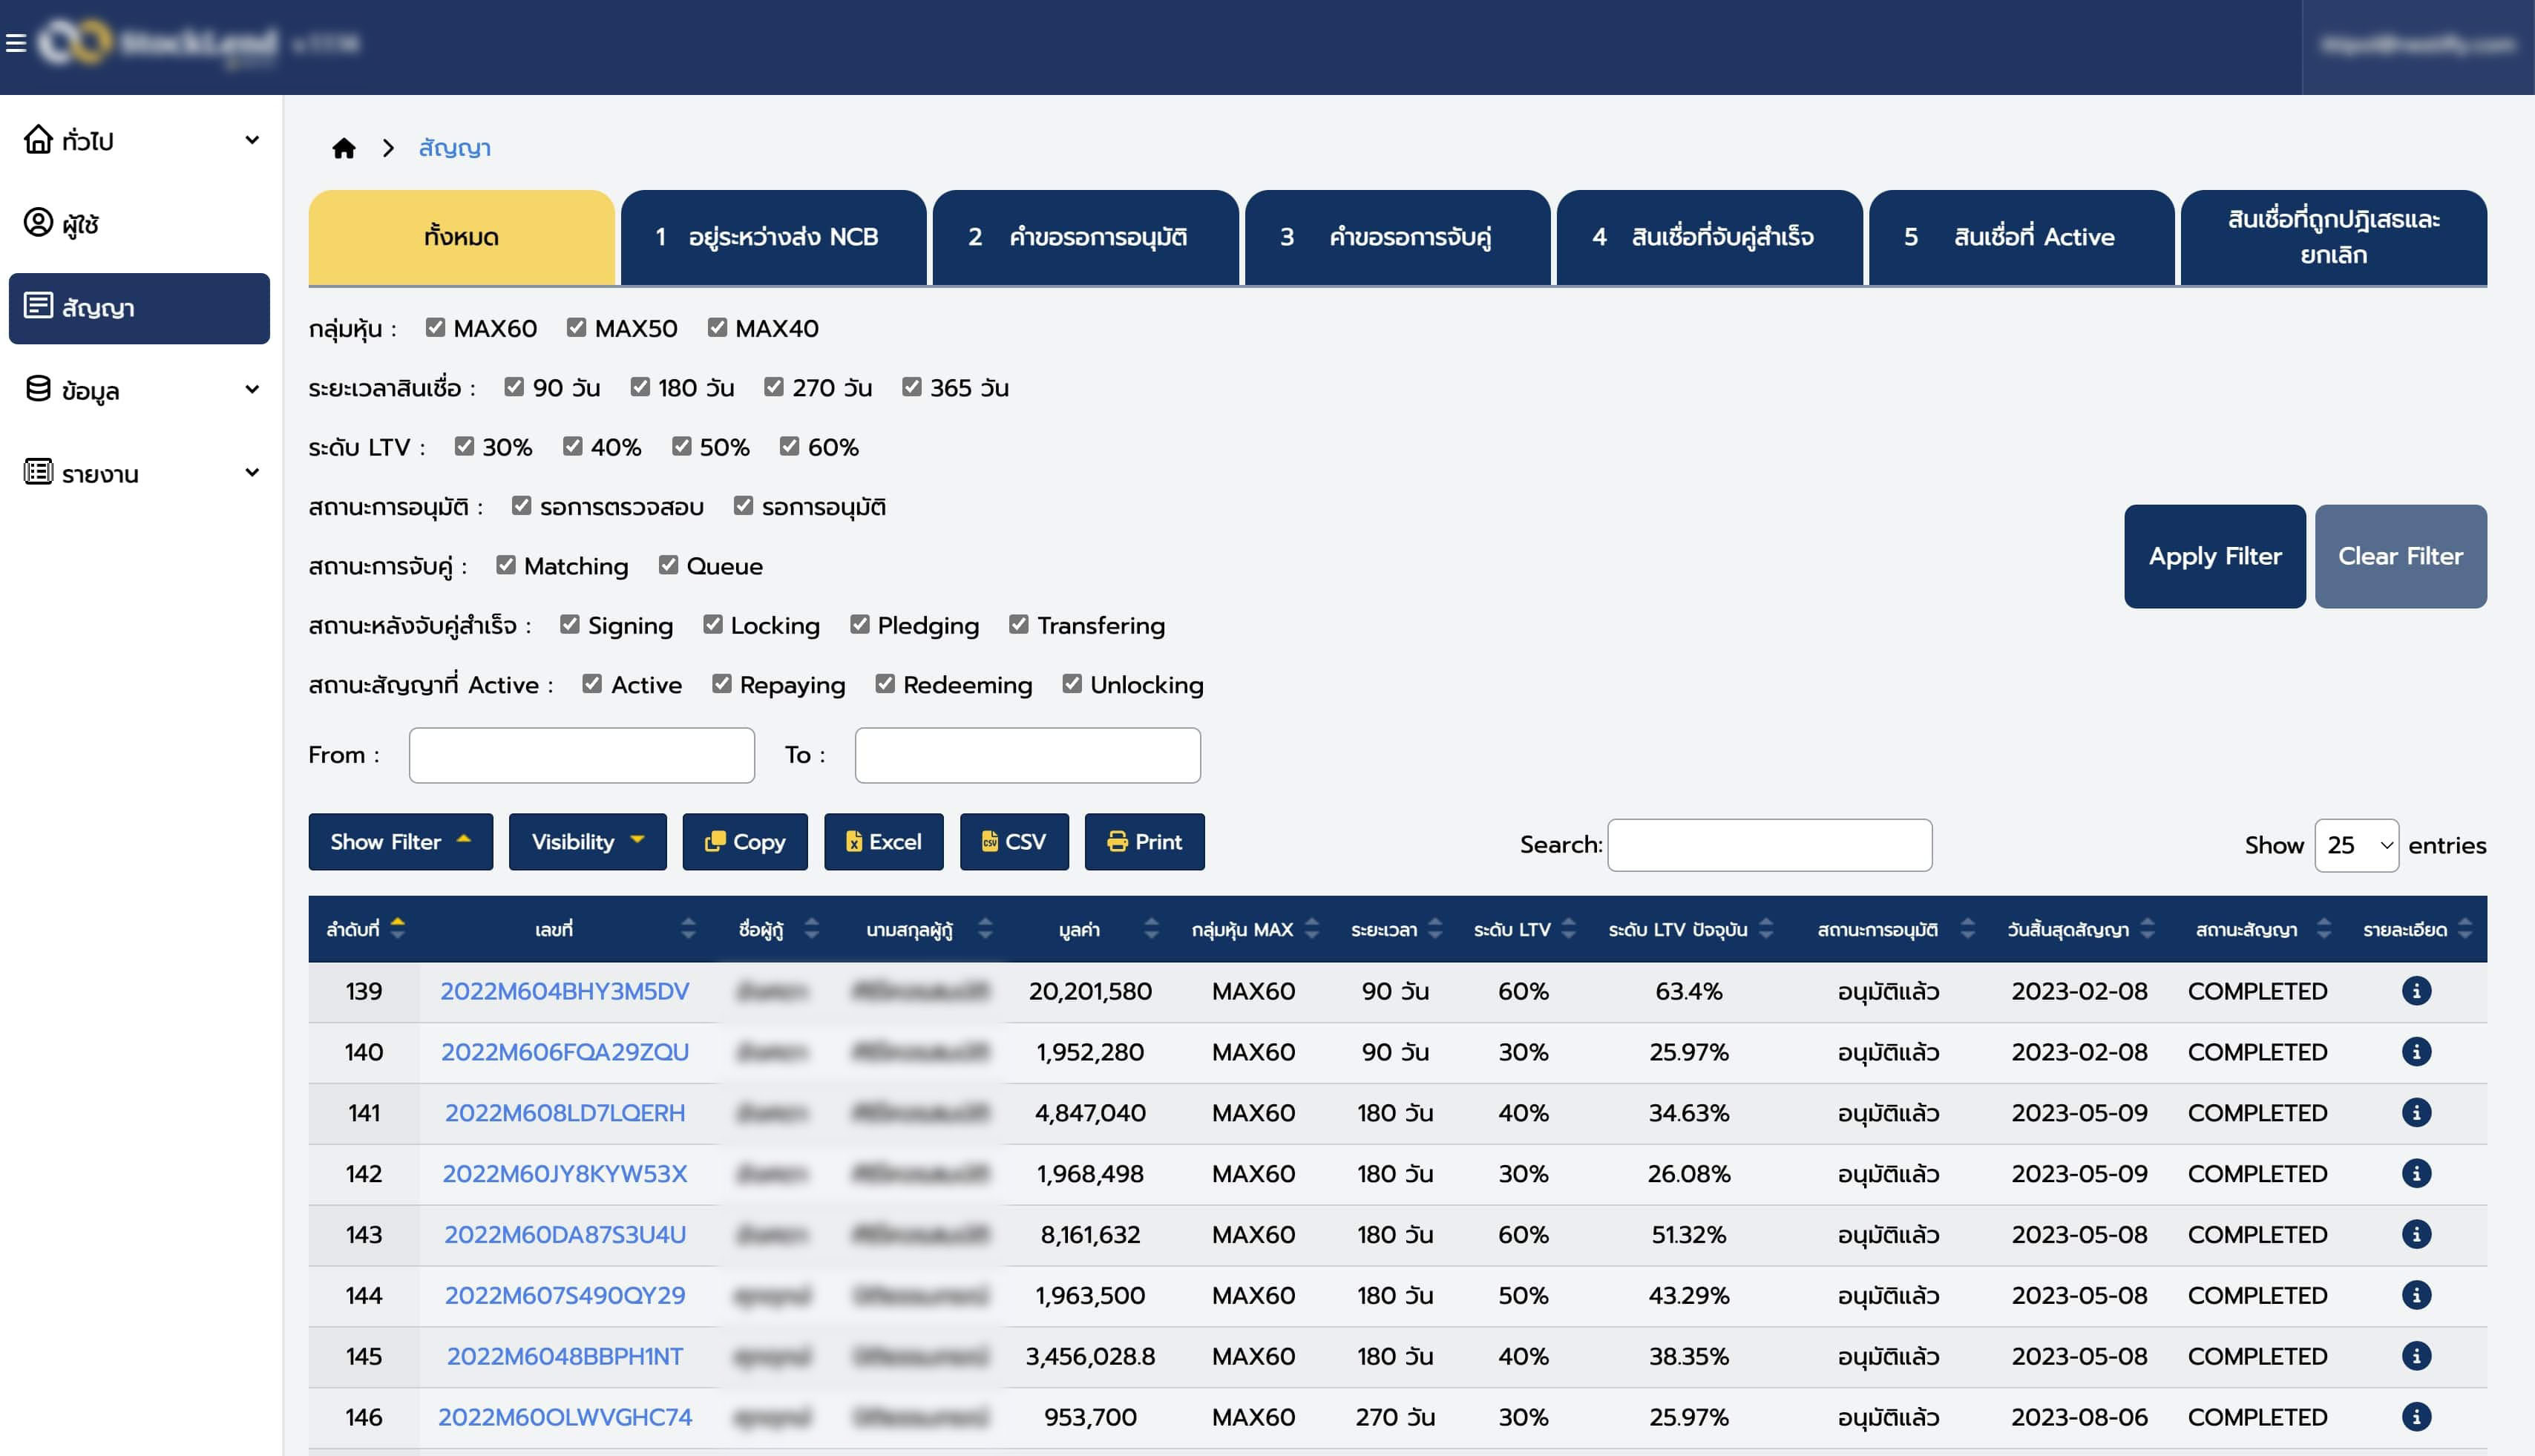
Task: Toggle the 90 วัน duration checkbox
Action: pos(514,387)
